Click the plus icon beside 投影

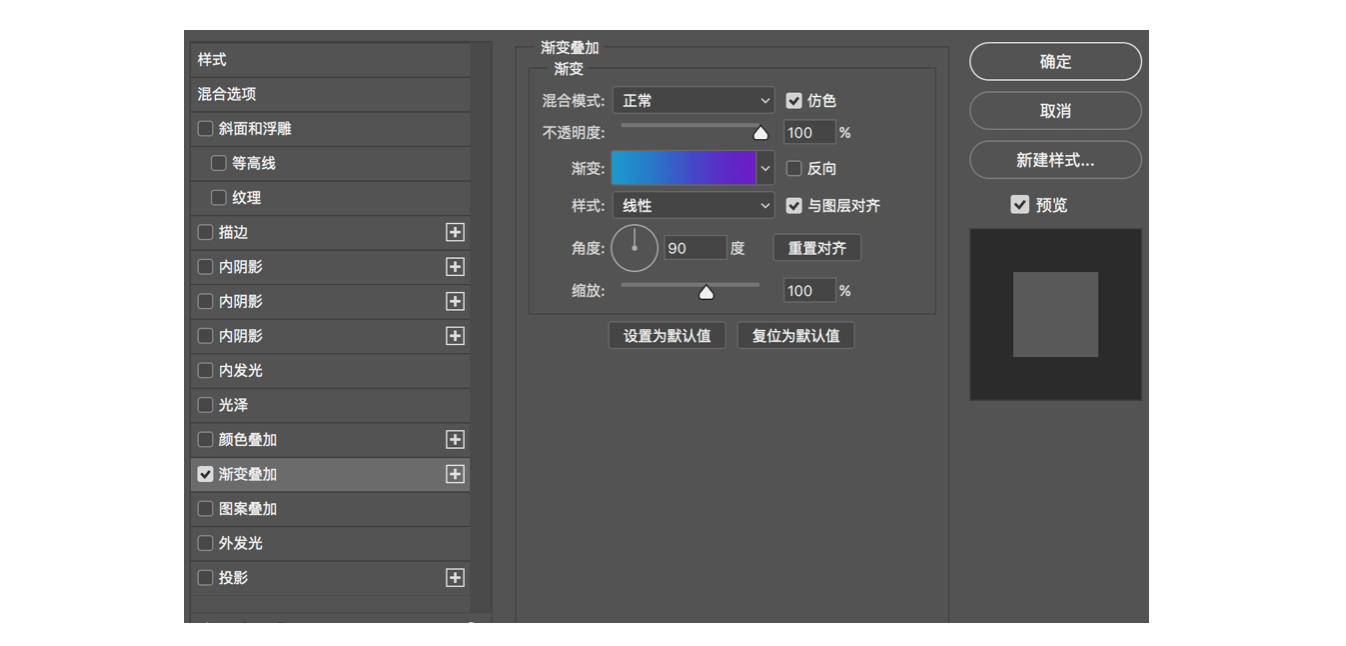pos(455,578)
